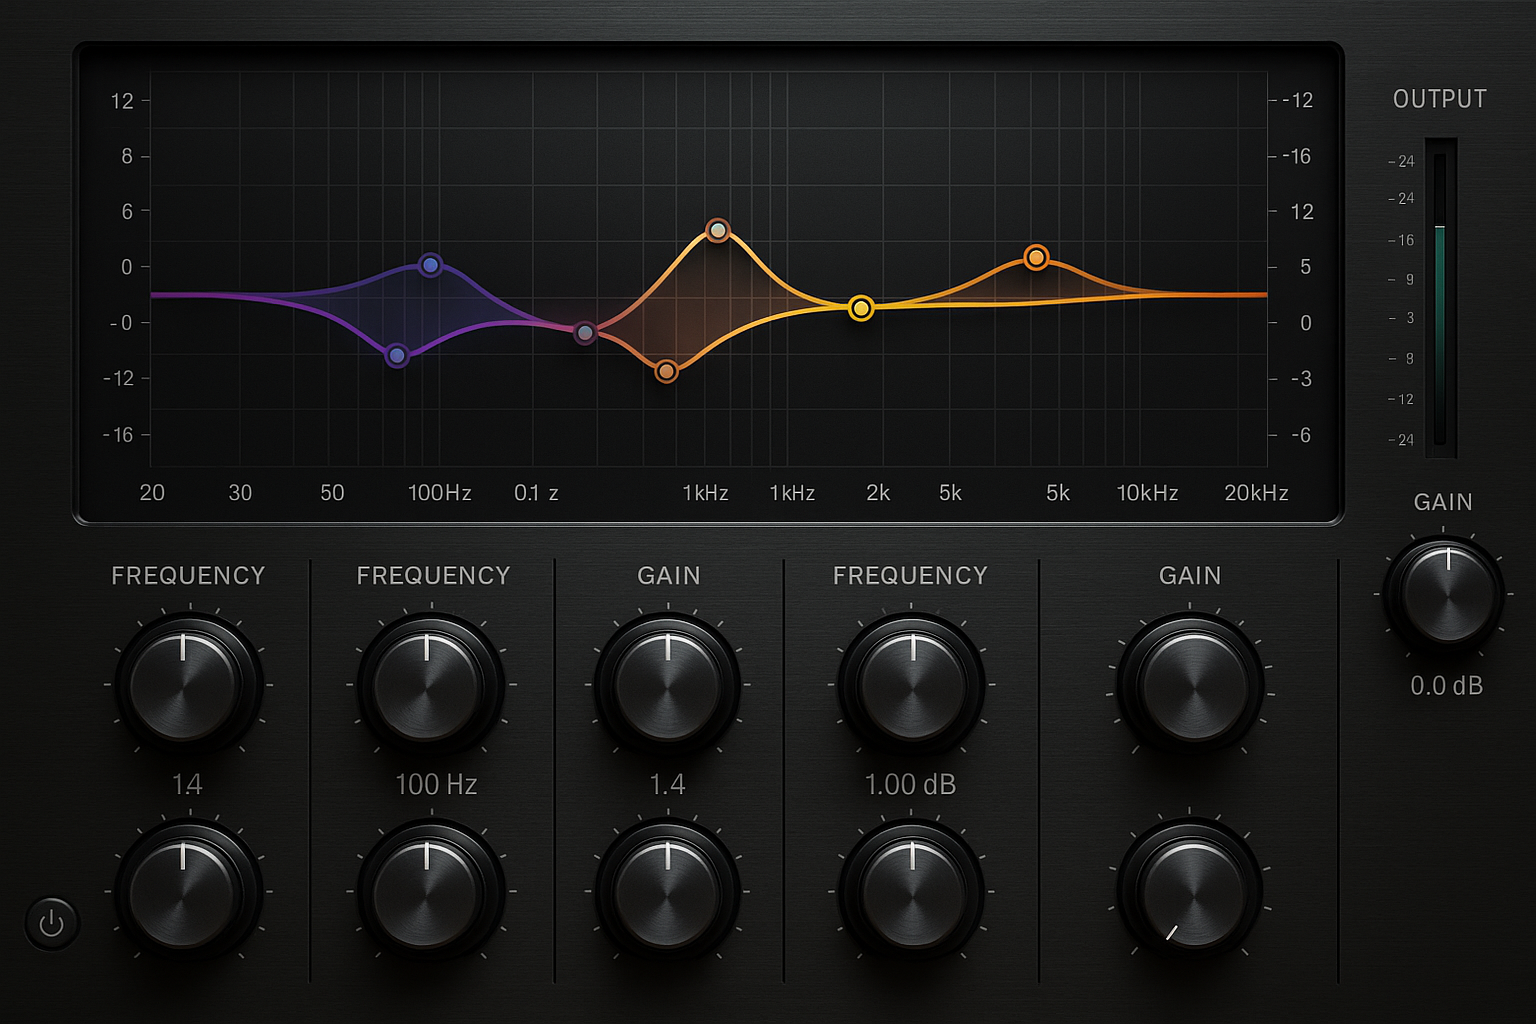Toggle the power button in the bottom-left corner
Image resolution: width=1536 pixels, height=1024 pixels.
(x=52, y=923)
